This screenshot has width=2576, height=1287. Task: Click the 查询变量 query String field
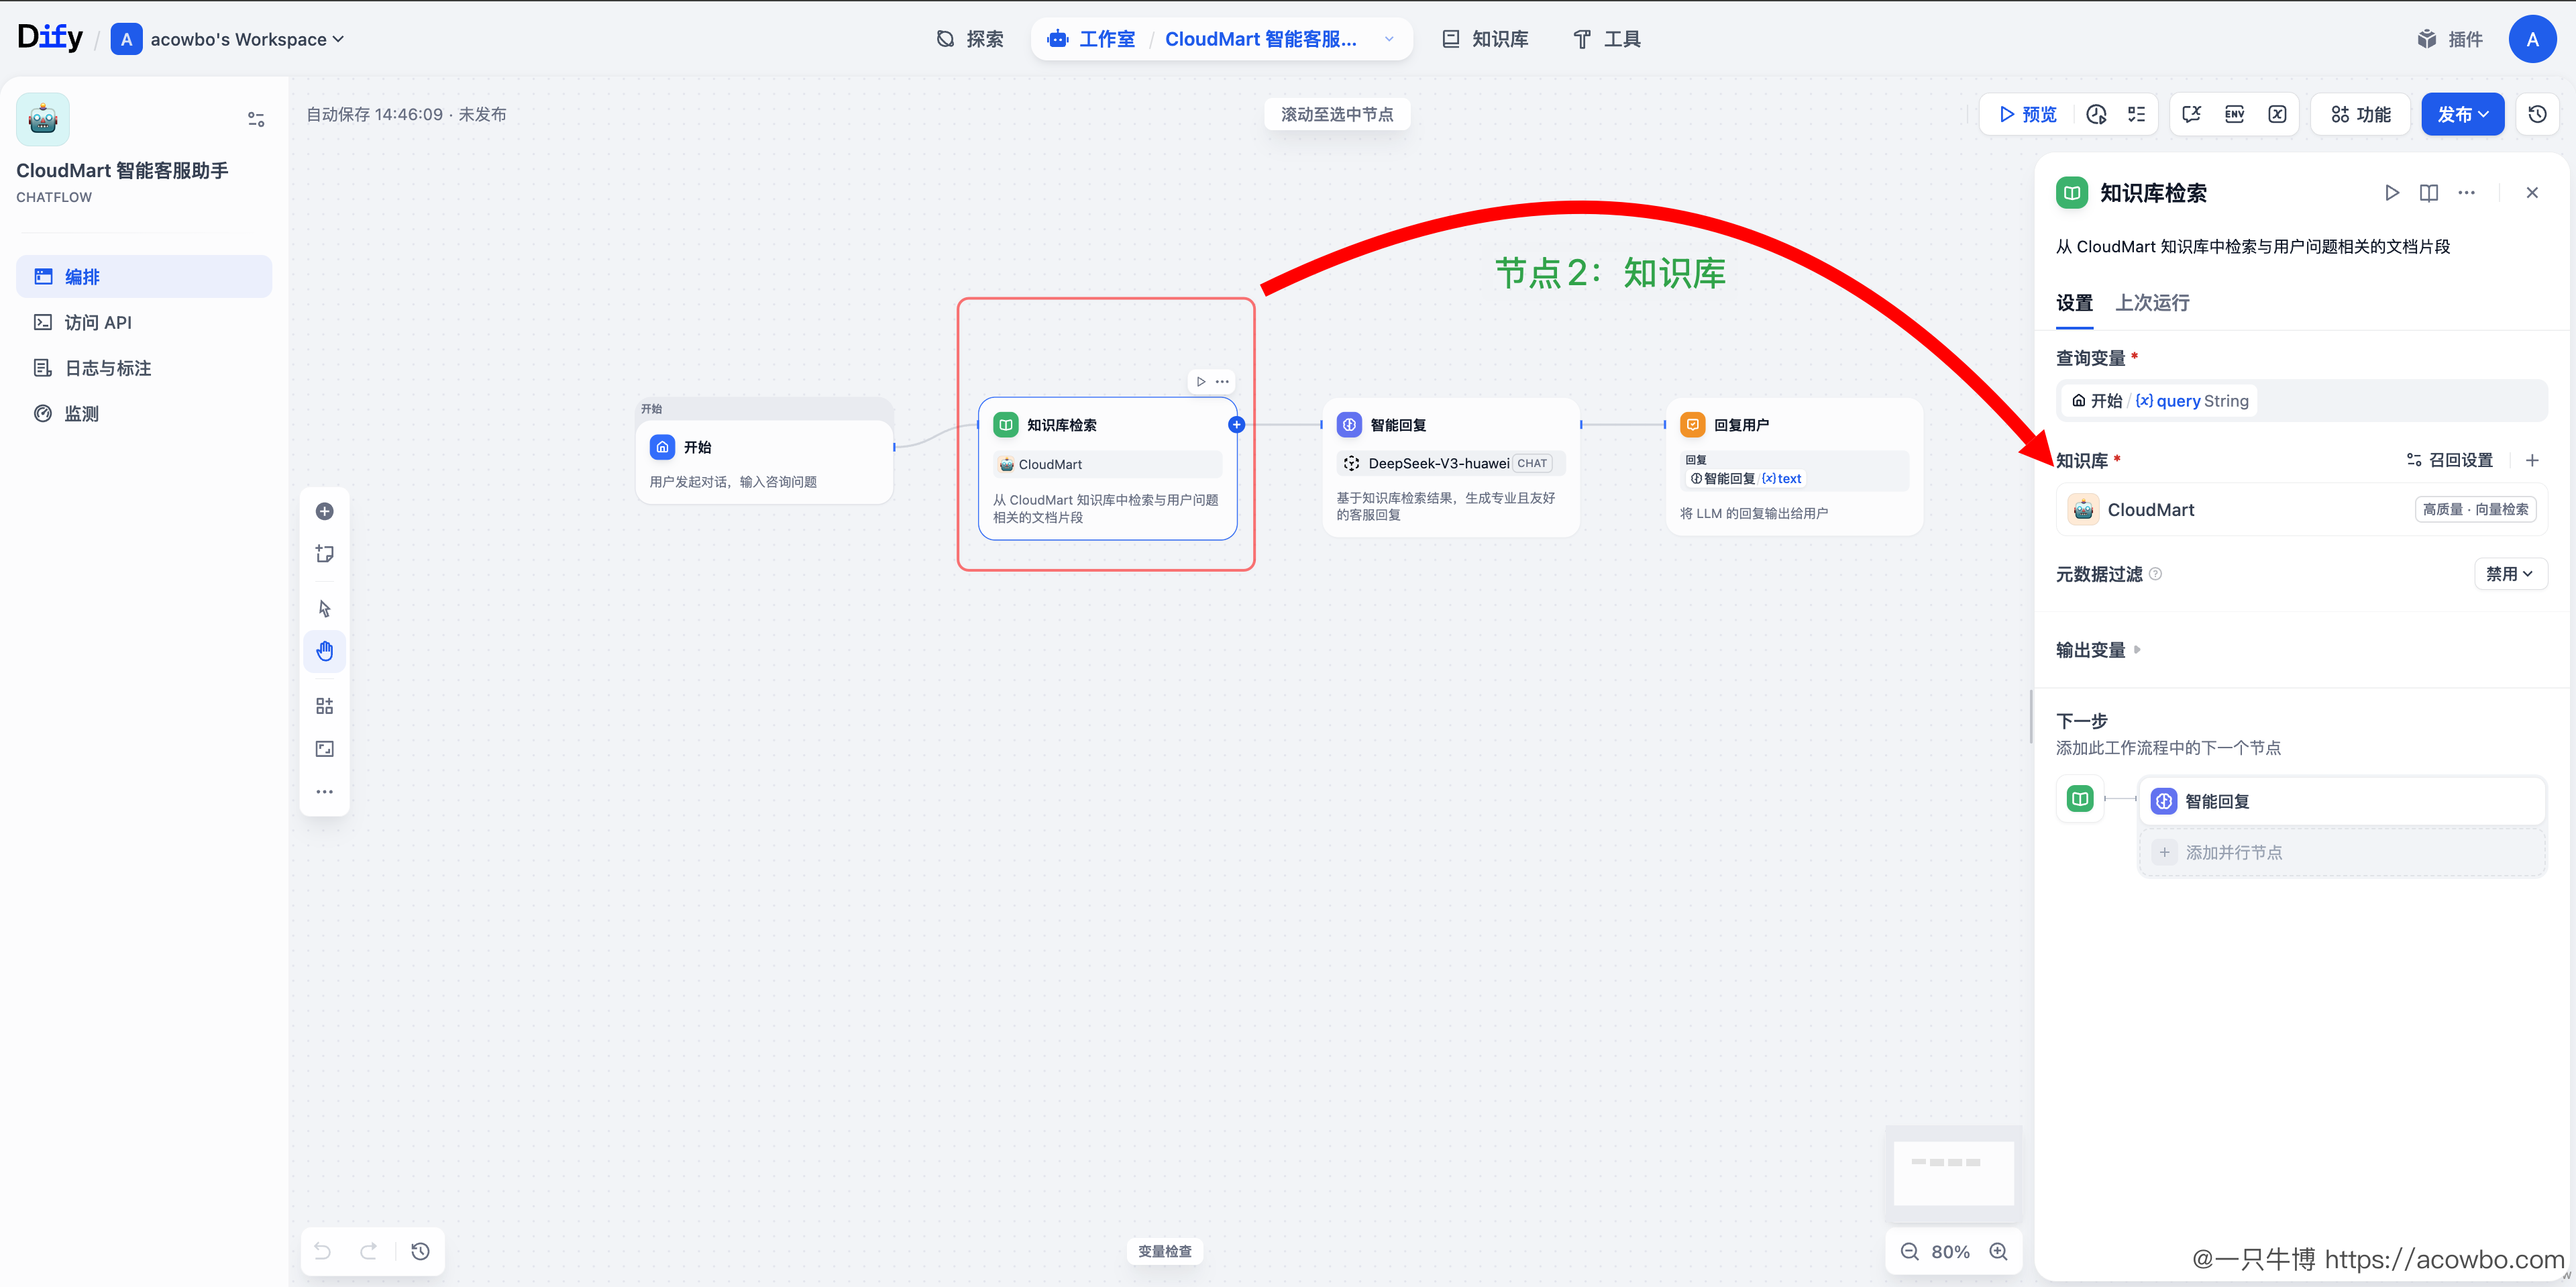coord(2301,401)
